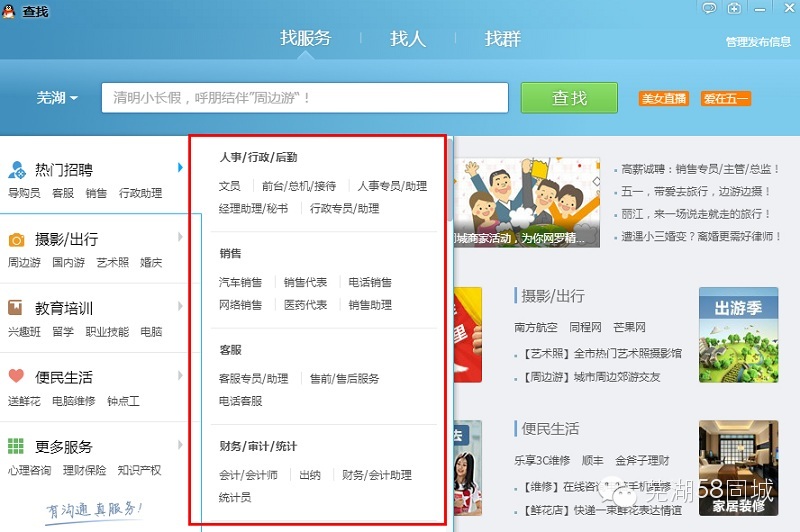Click into the search text field

305,98
